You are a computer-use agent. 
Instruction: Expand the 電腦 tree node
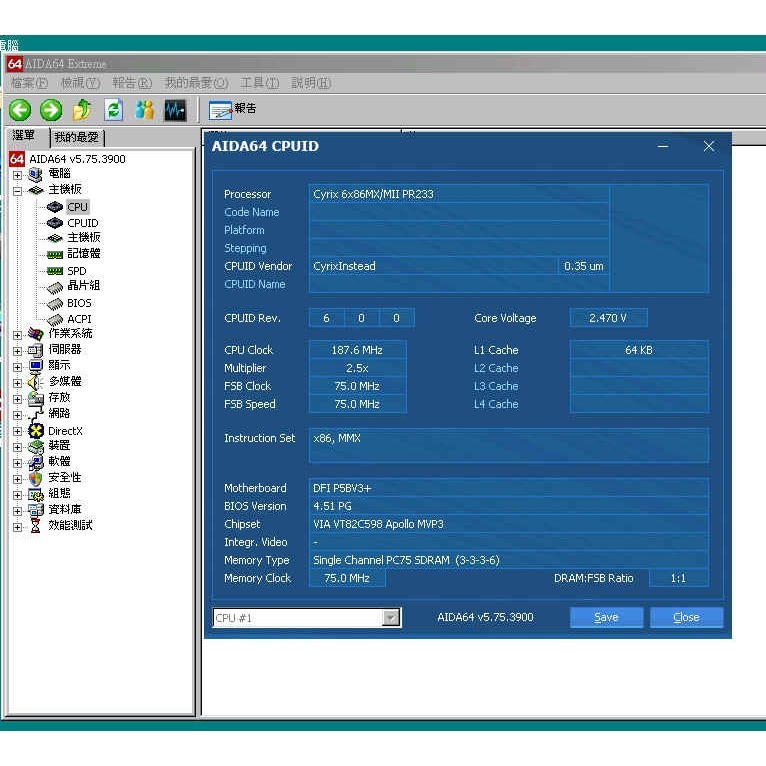(x=18, y=175)
